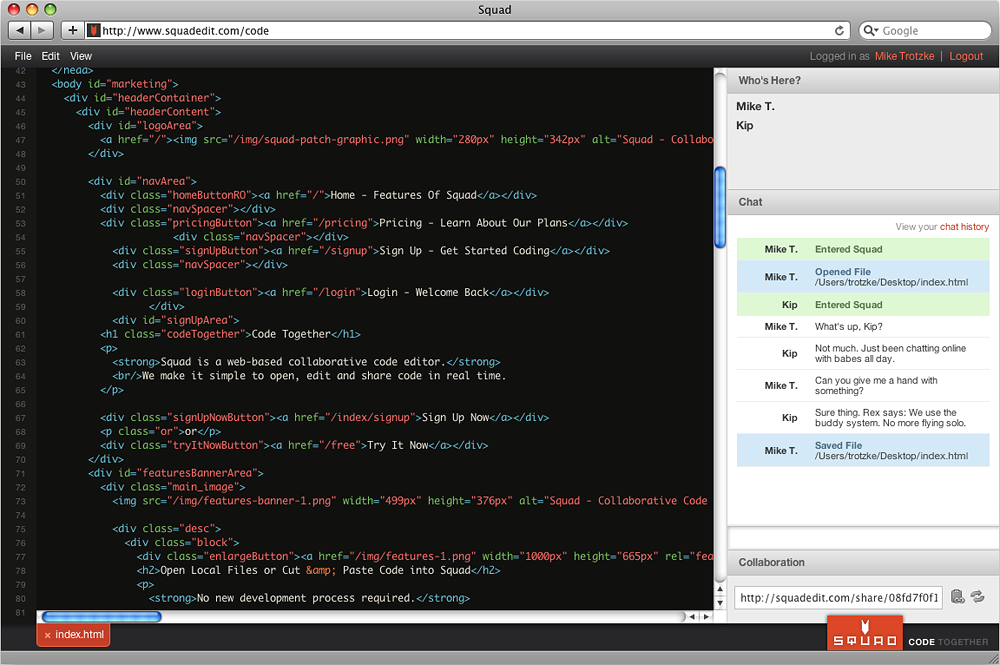This screenshot has height=665, width=1000.
Task: Click the vertical scrollbar down arrow
Action: 720,603
